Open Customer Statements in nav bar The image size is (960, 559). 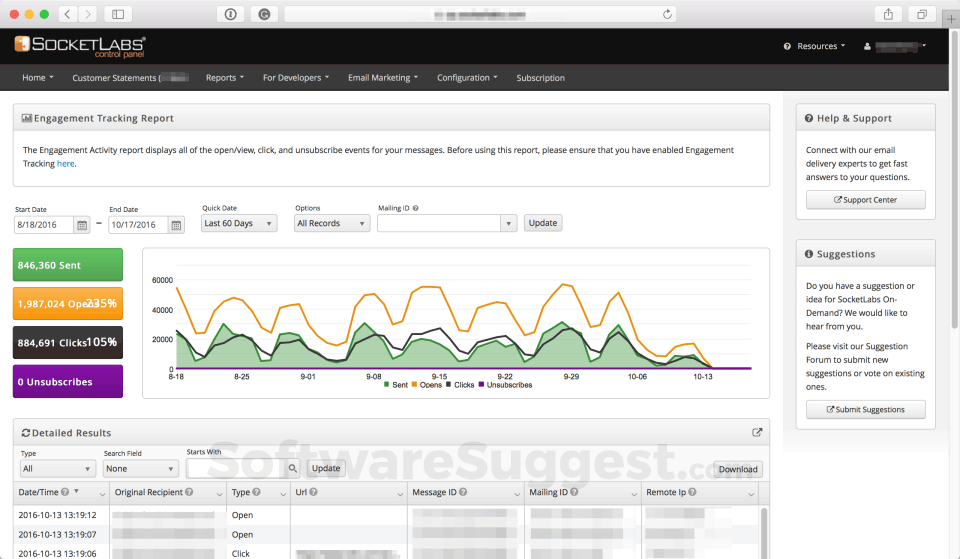[x=130, y=78]
